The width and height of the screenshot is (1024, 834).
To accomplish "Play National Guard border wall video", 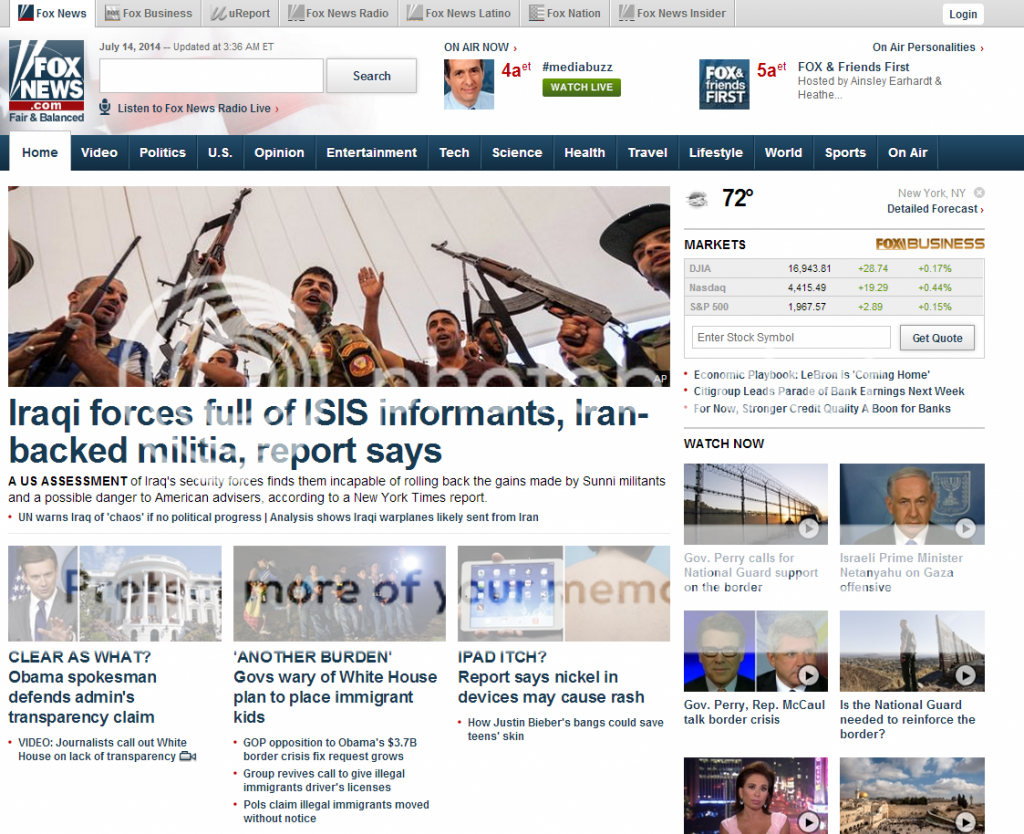I will click(912, 650).
